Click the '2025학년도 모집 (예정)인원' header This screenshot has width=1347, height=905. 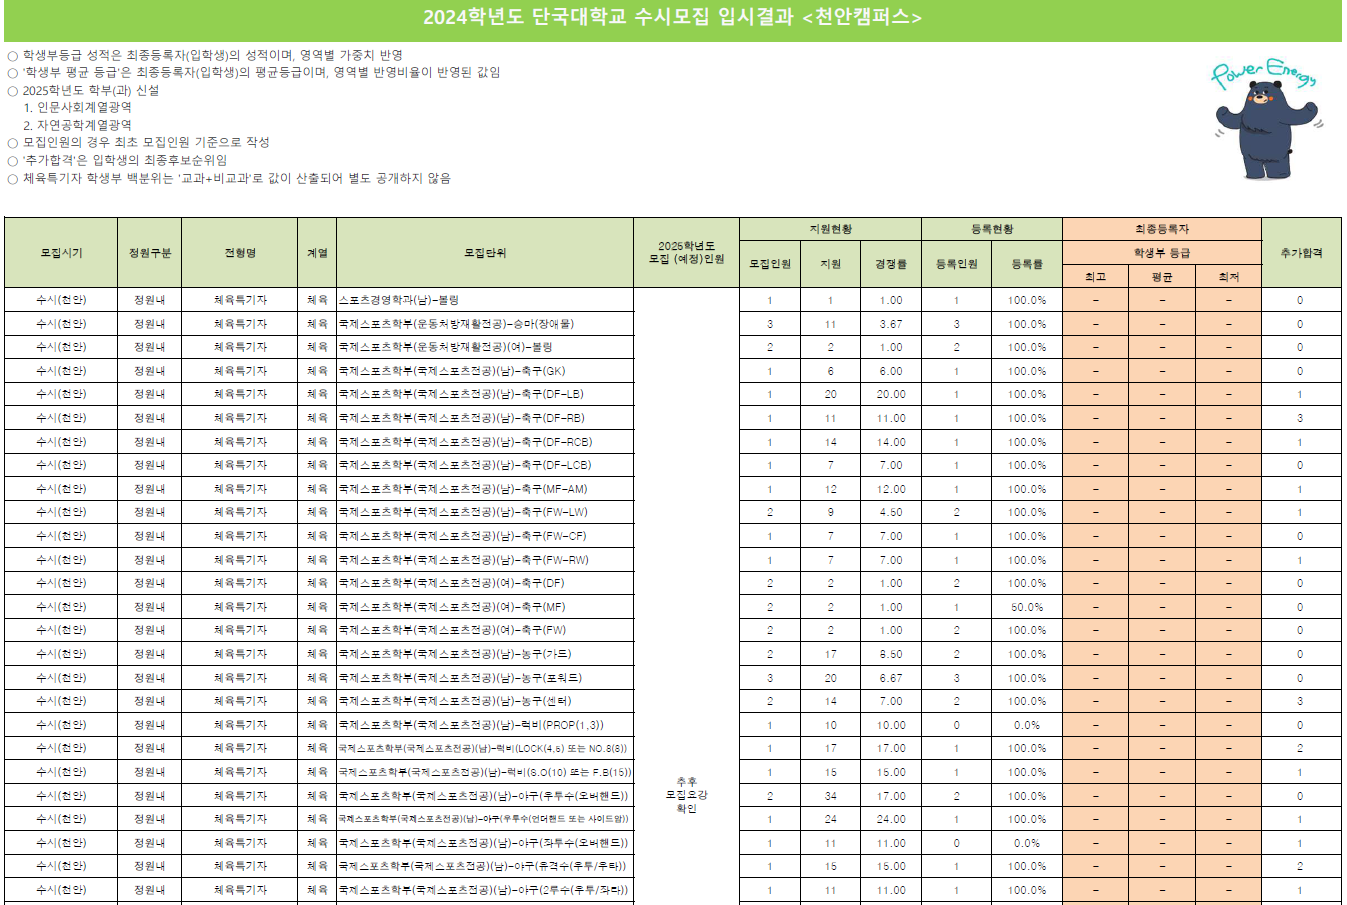(687, 253)
